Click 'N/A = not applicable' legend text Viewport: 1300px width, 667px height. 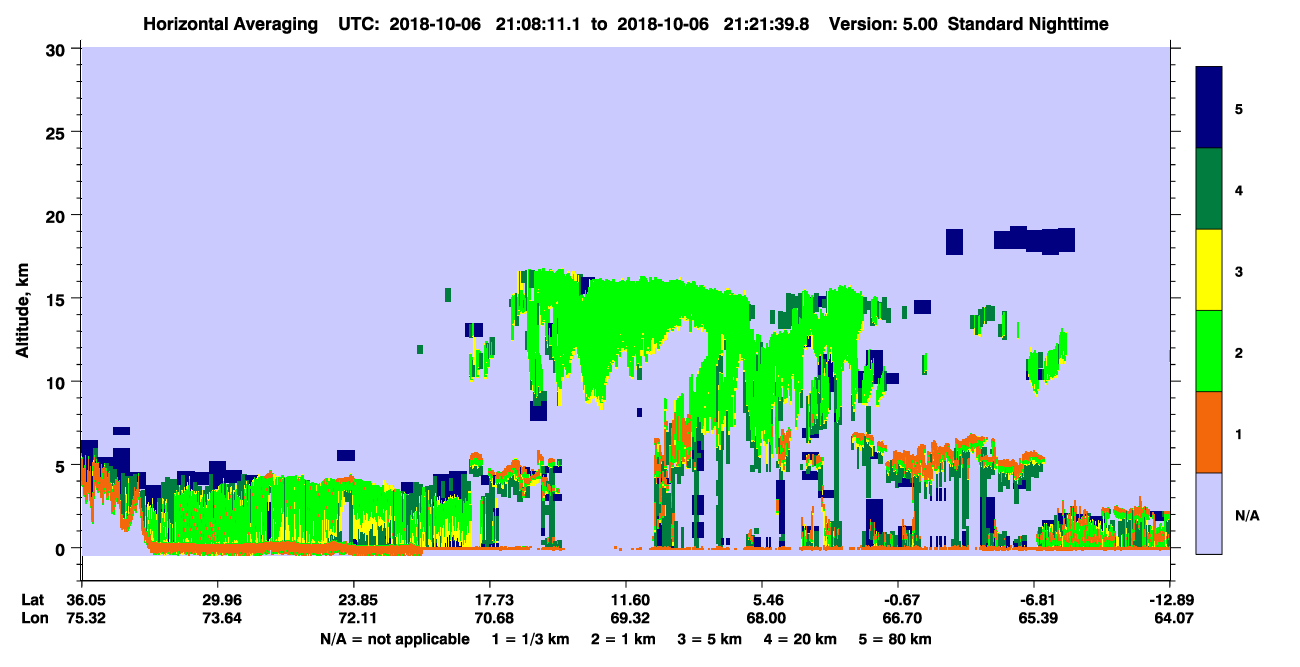coord(394,639)
